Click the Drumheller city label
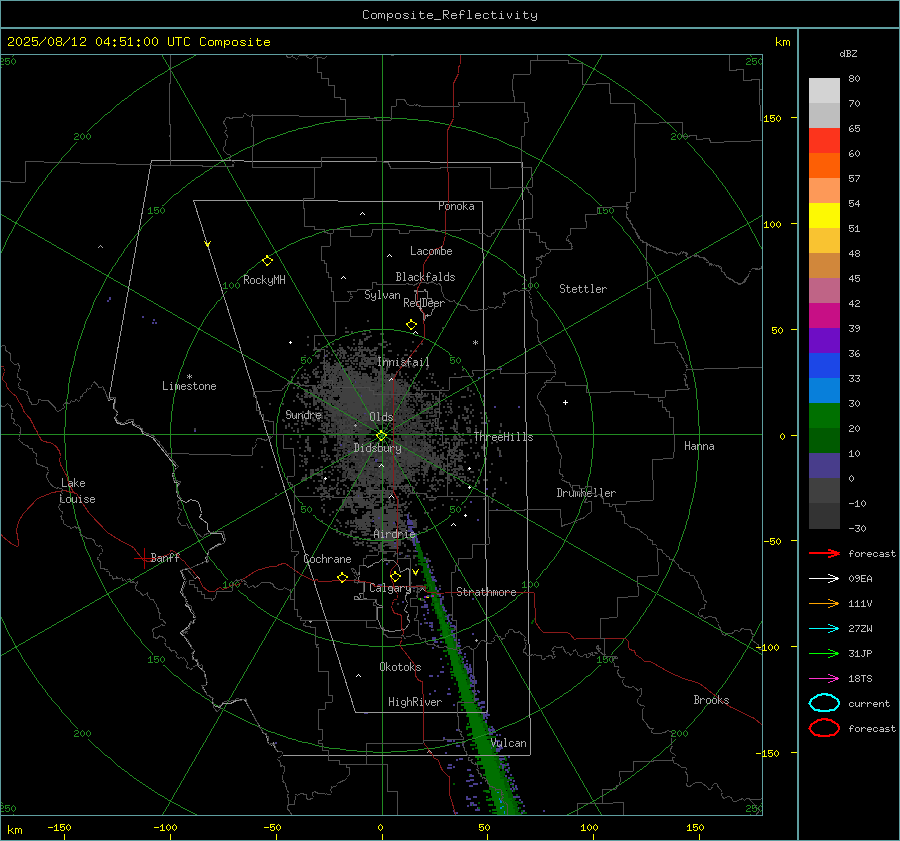The image size is (900, 841). tap(586, 493)
